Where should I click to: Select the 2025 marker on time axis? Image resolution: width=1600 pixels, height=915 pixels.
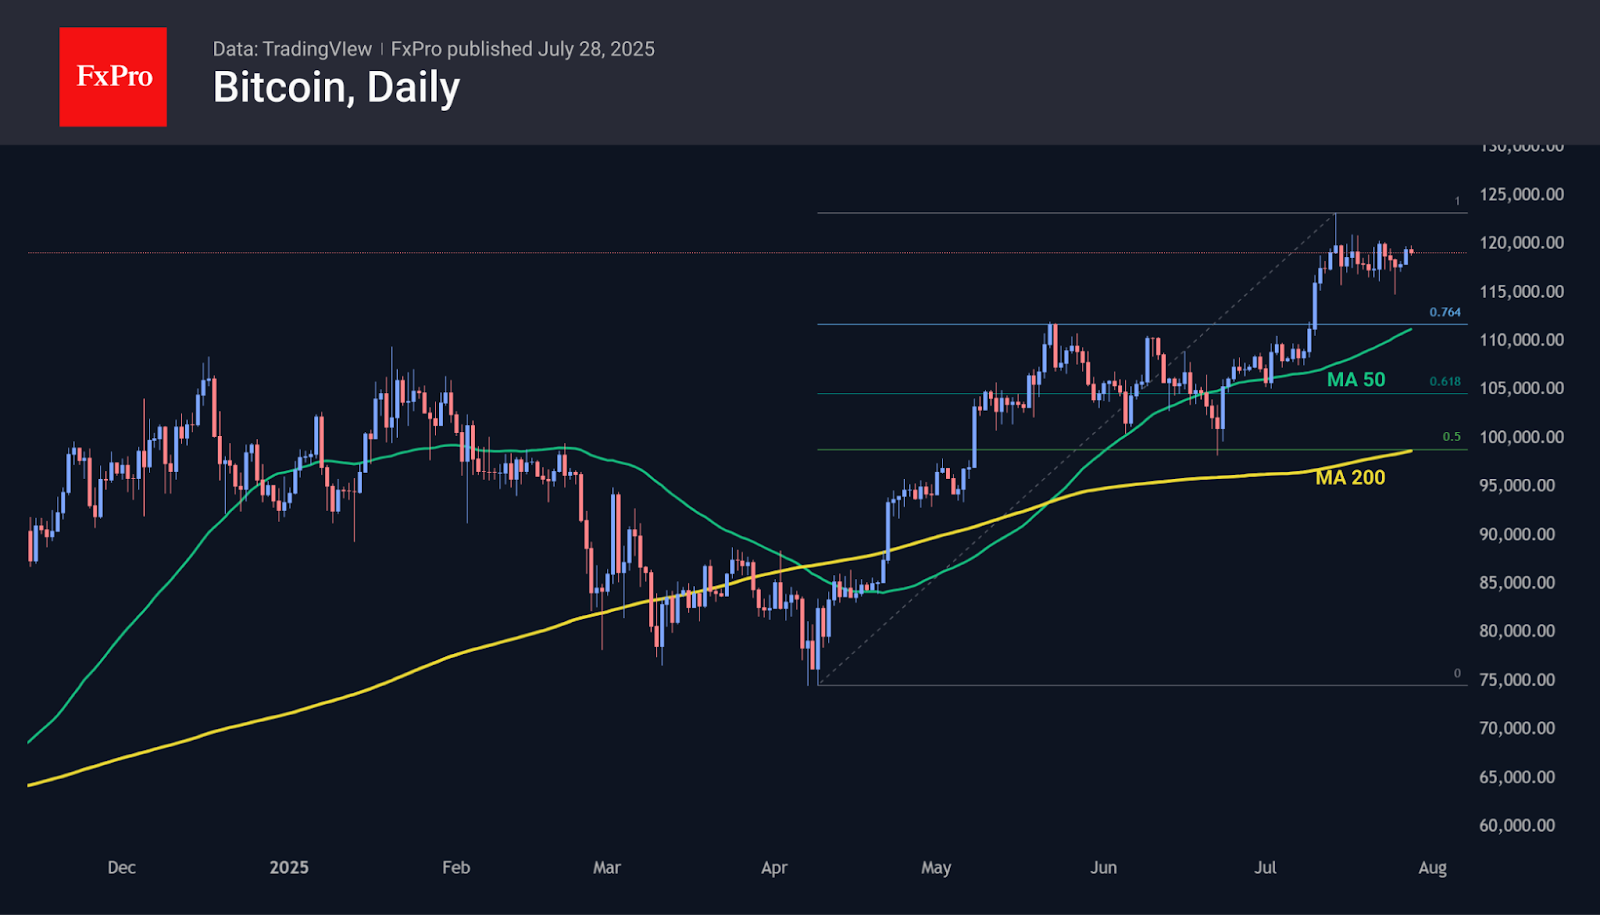click(x=289, y=868)
